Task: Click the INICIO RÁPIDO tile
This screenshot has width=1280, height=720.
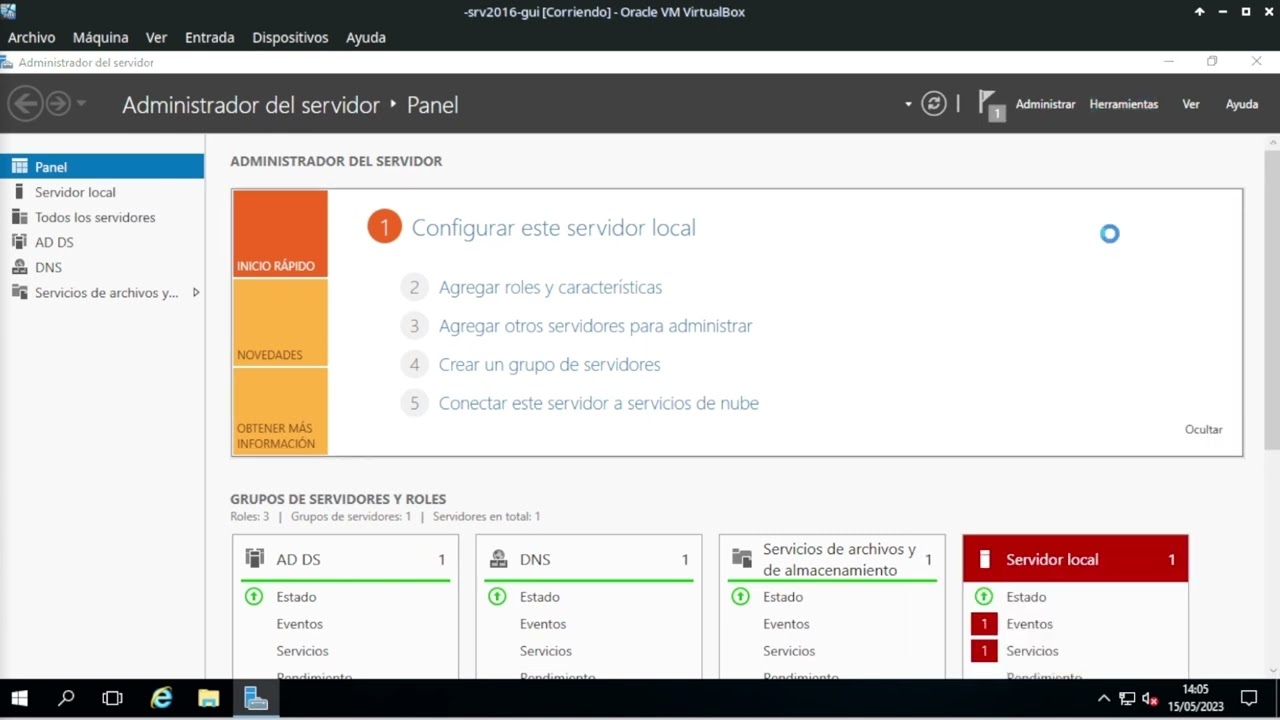Action: click(280, 233)
